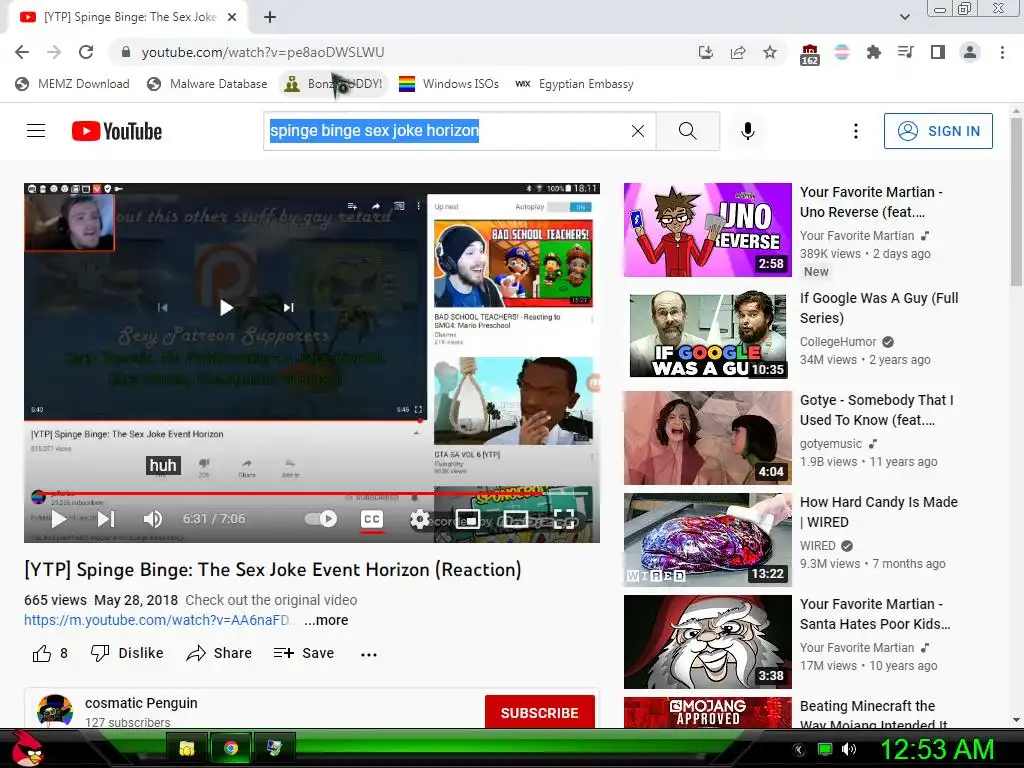Go to the YouTube home logo
The image size is (1024, 768).
(x=117, y=131)
